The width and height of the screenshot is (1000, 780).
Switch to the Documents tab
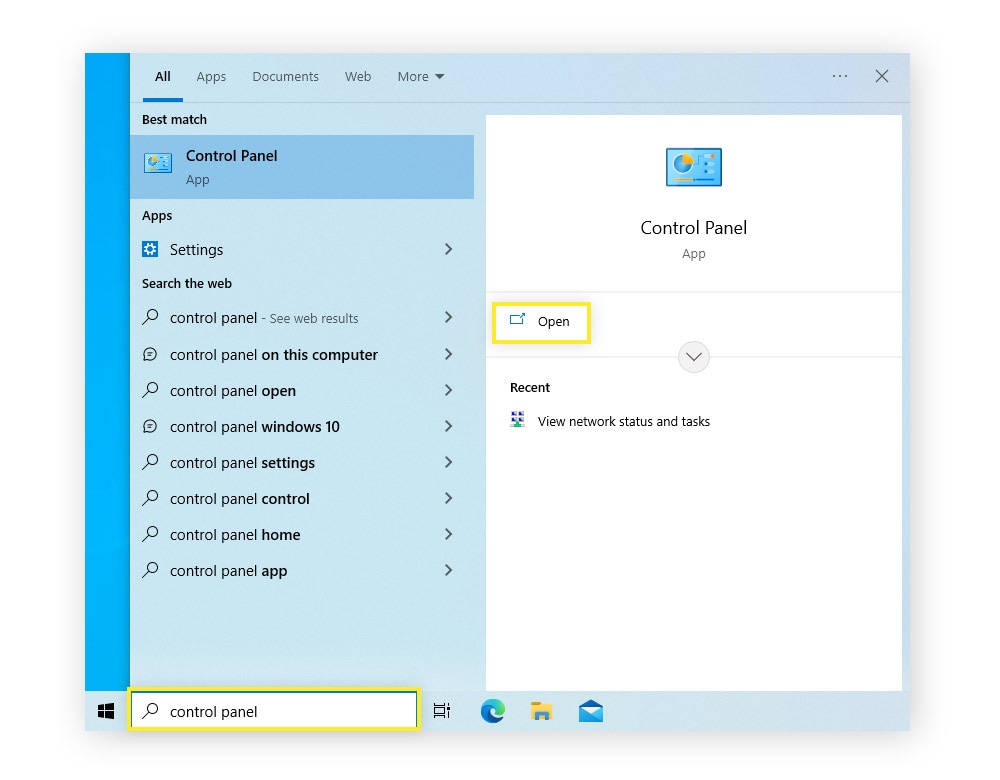285,77
